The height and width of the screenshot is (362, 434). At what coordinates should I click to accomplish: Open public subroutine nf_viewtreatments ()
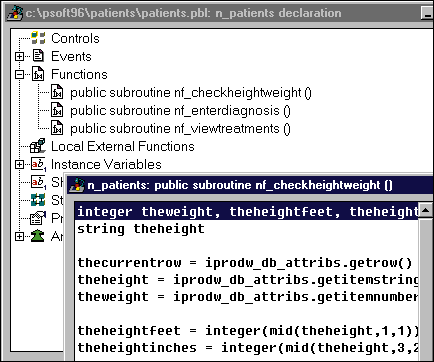180,129
